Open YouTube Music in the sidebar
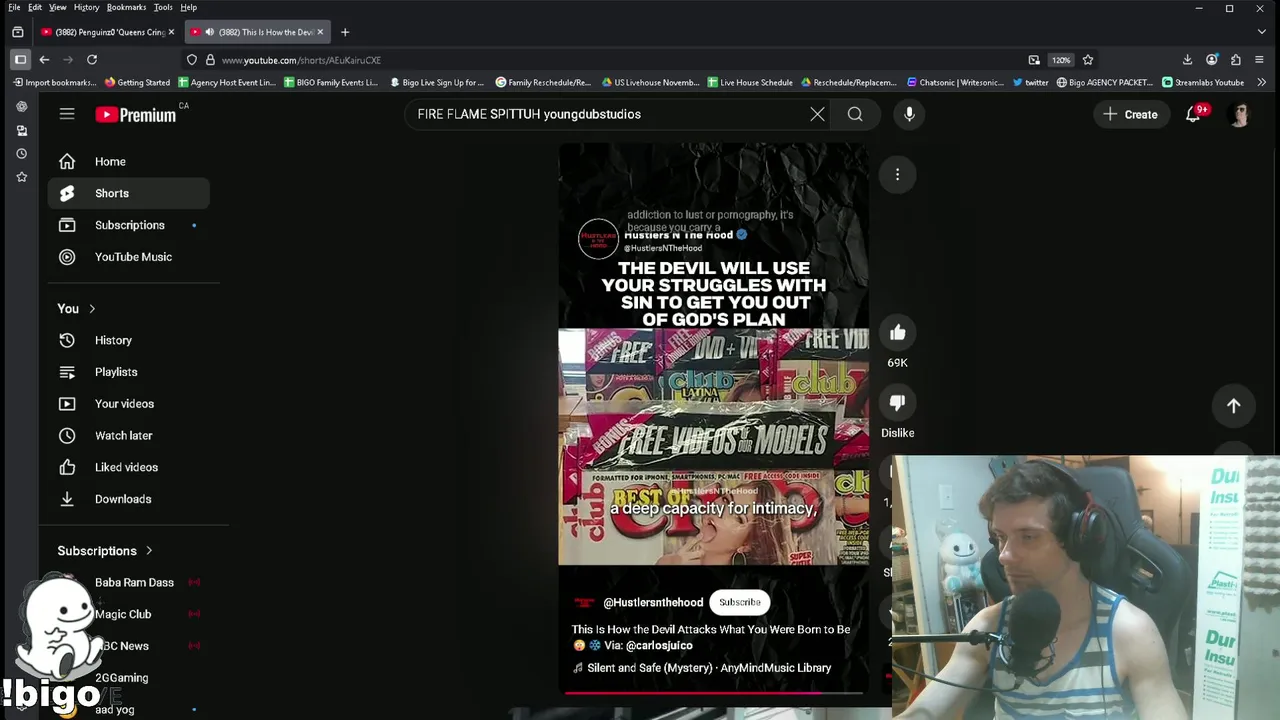The image size is (1280, 720). pos(129,257)
